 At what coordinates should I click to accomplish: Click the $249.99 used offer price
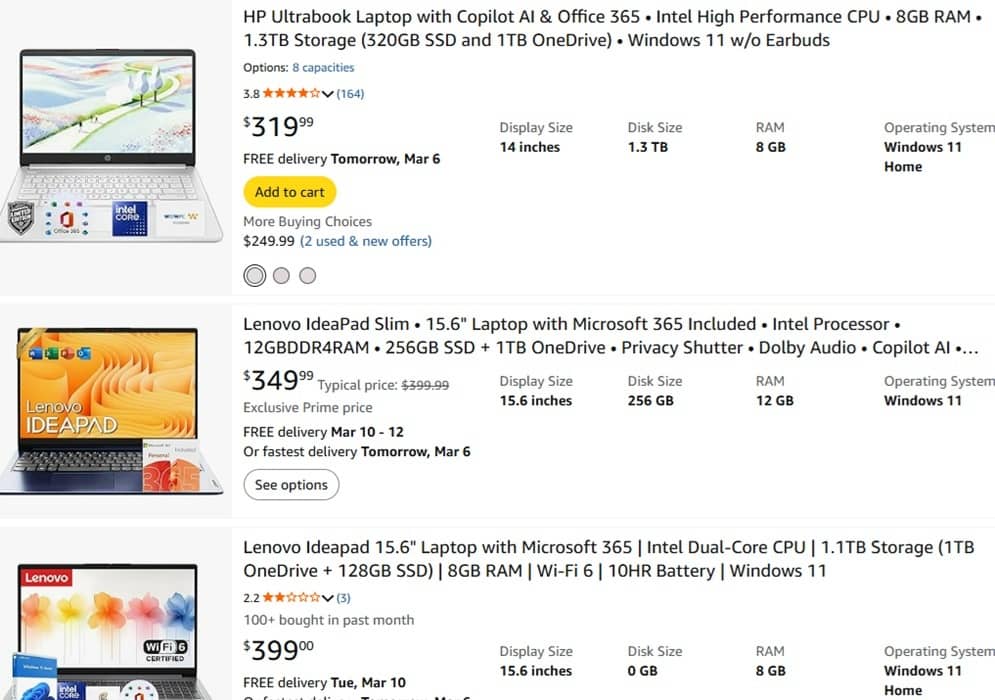pos(267,241)
